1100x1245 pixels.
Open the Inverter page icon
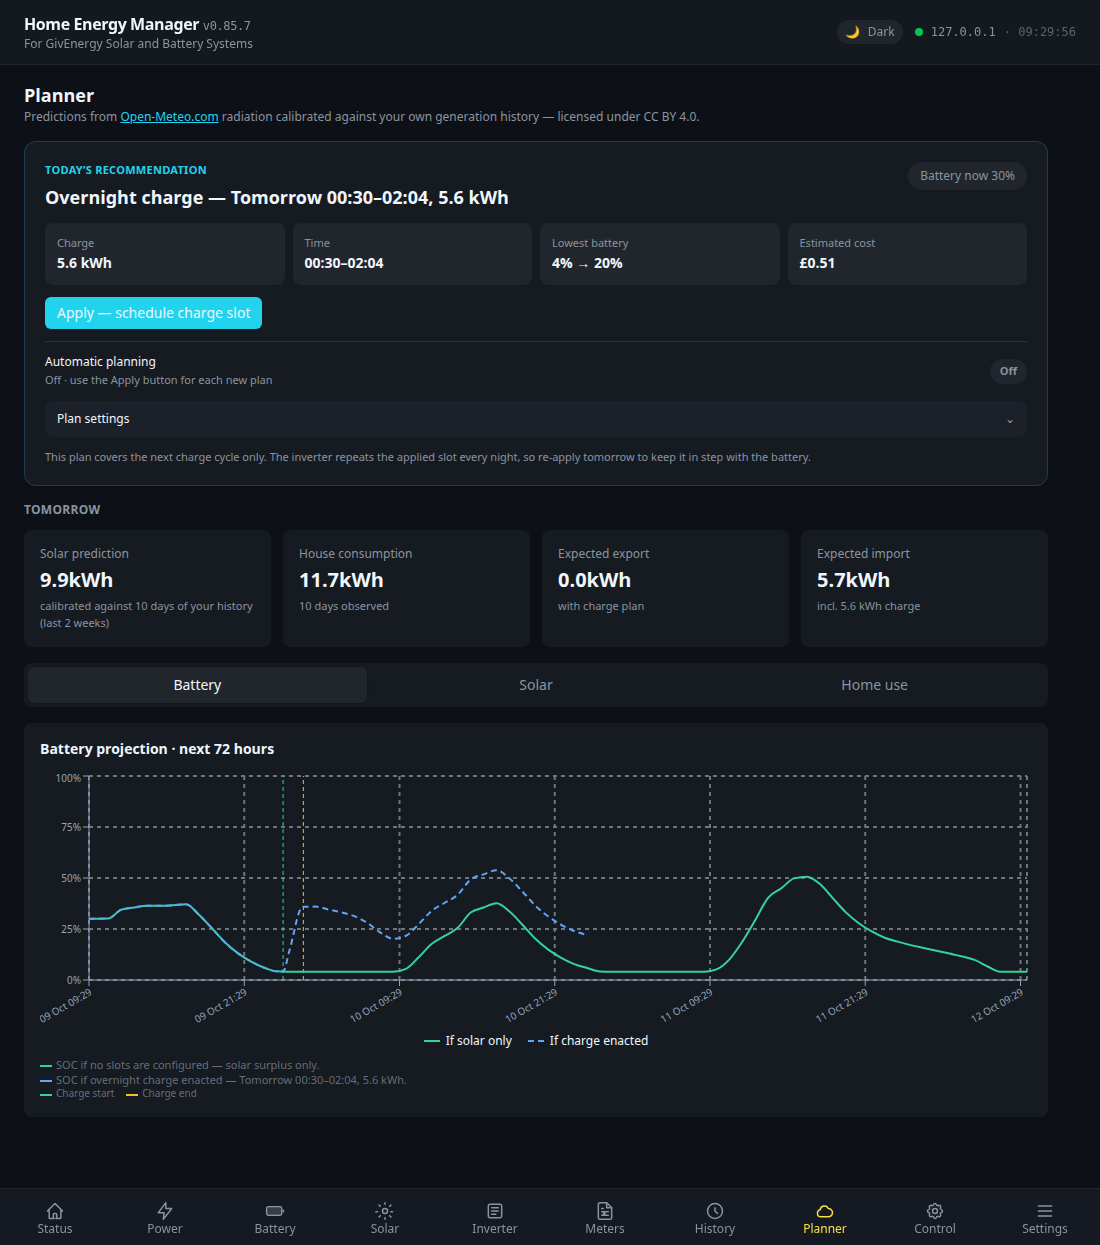(x=495, y=1211)
